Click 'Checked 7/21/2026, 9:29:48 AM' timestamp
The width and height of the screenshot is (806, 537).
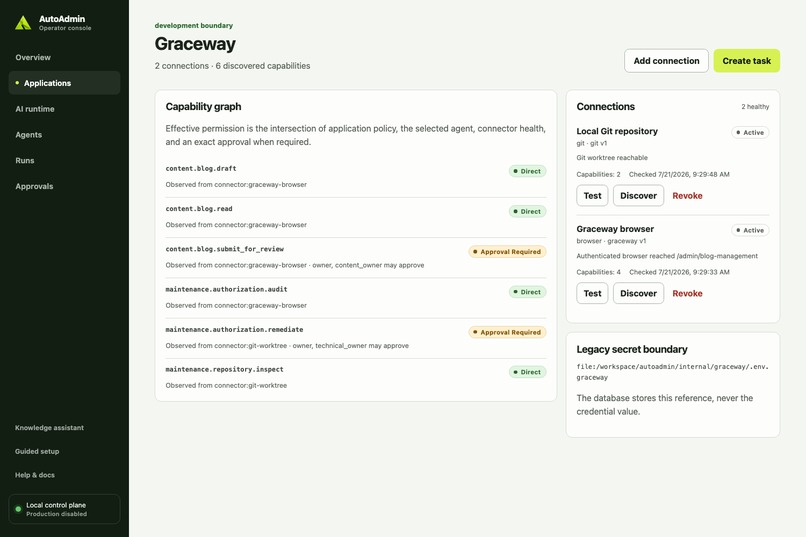point(679,174)
